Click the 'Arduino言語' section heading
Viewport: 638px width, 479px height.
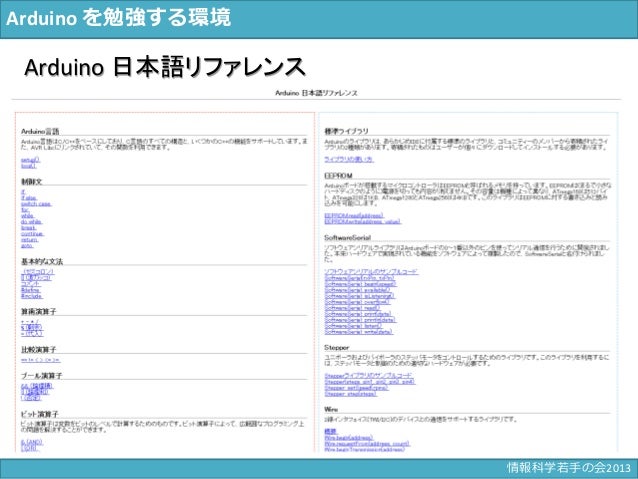click(x=40, y=131)
